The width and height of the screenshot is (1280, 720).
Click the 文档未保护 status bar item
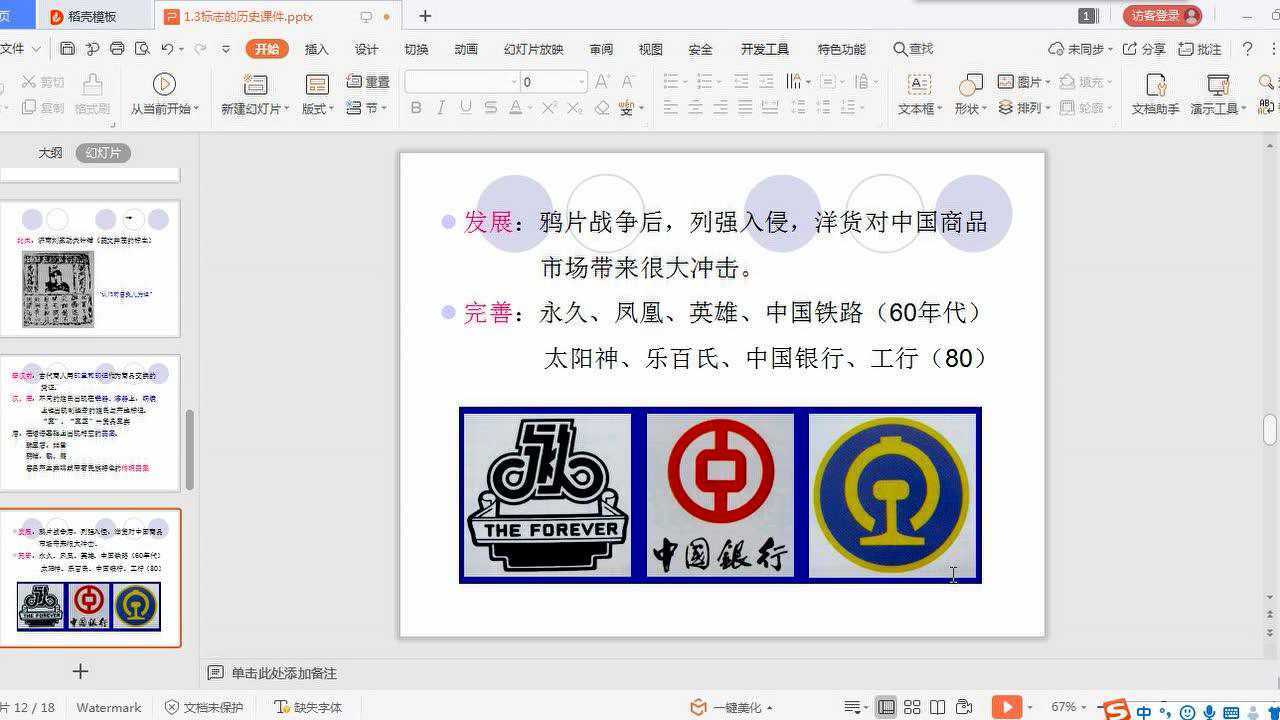point(204,707)
